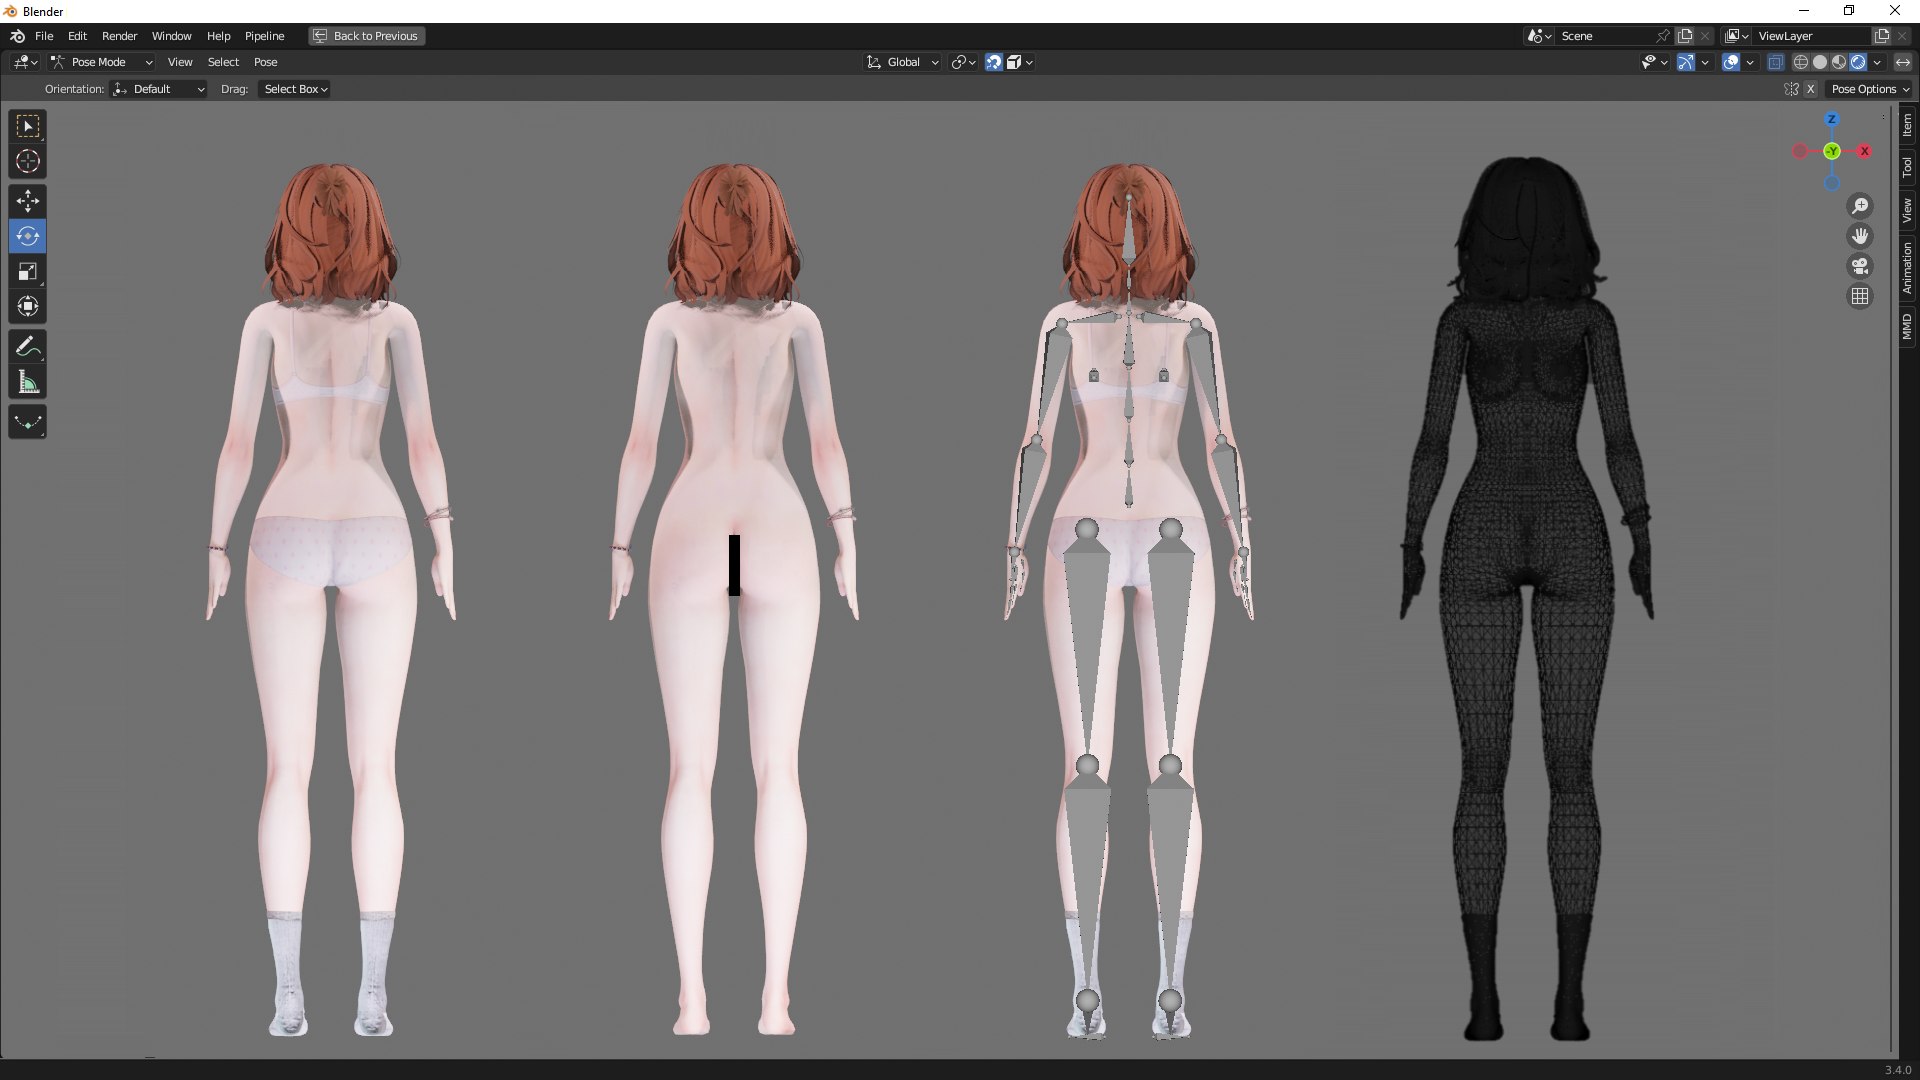Viewport: 1920px width, 1080px height.
Task: Switch to solid viewport shading
Action: tap(1820, 62)
